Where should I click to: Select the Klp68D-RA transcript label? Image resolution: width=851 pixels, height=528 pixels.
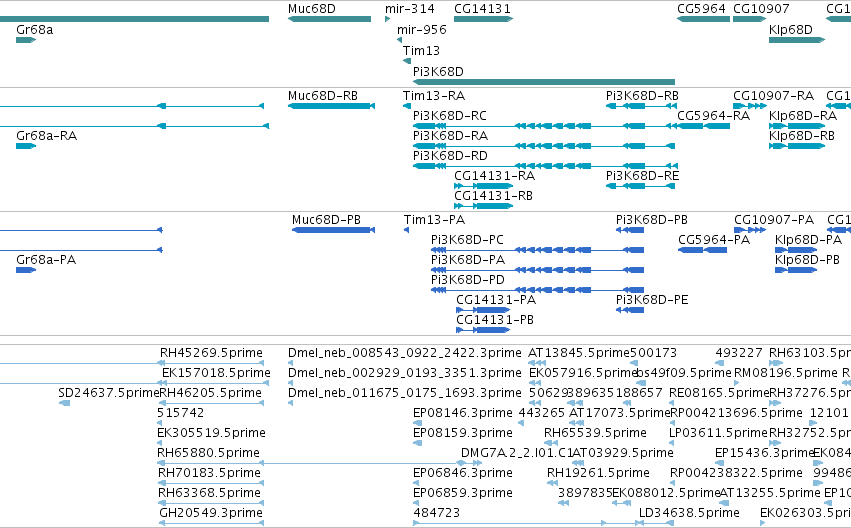803,116
